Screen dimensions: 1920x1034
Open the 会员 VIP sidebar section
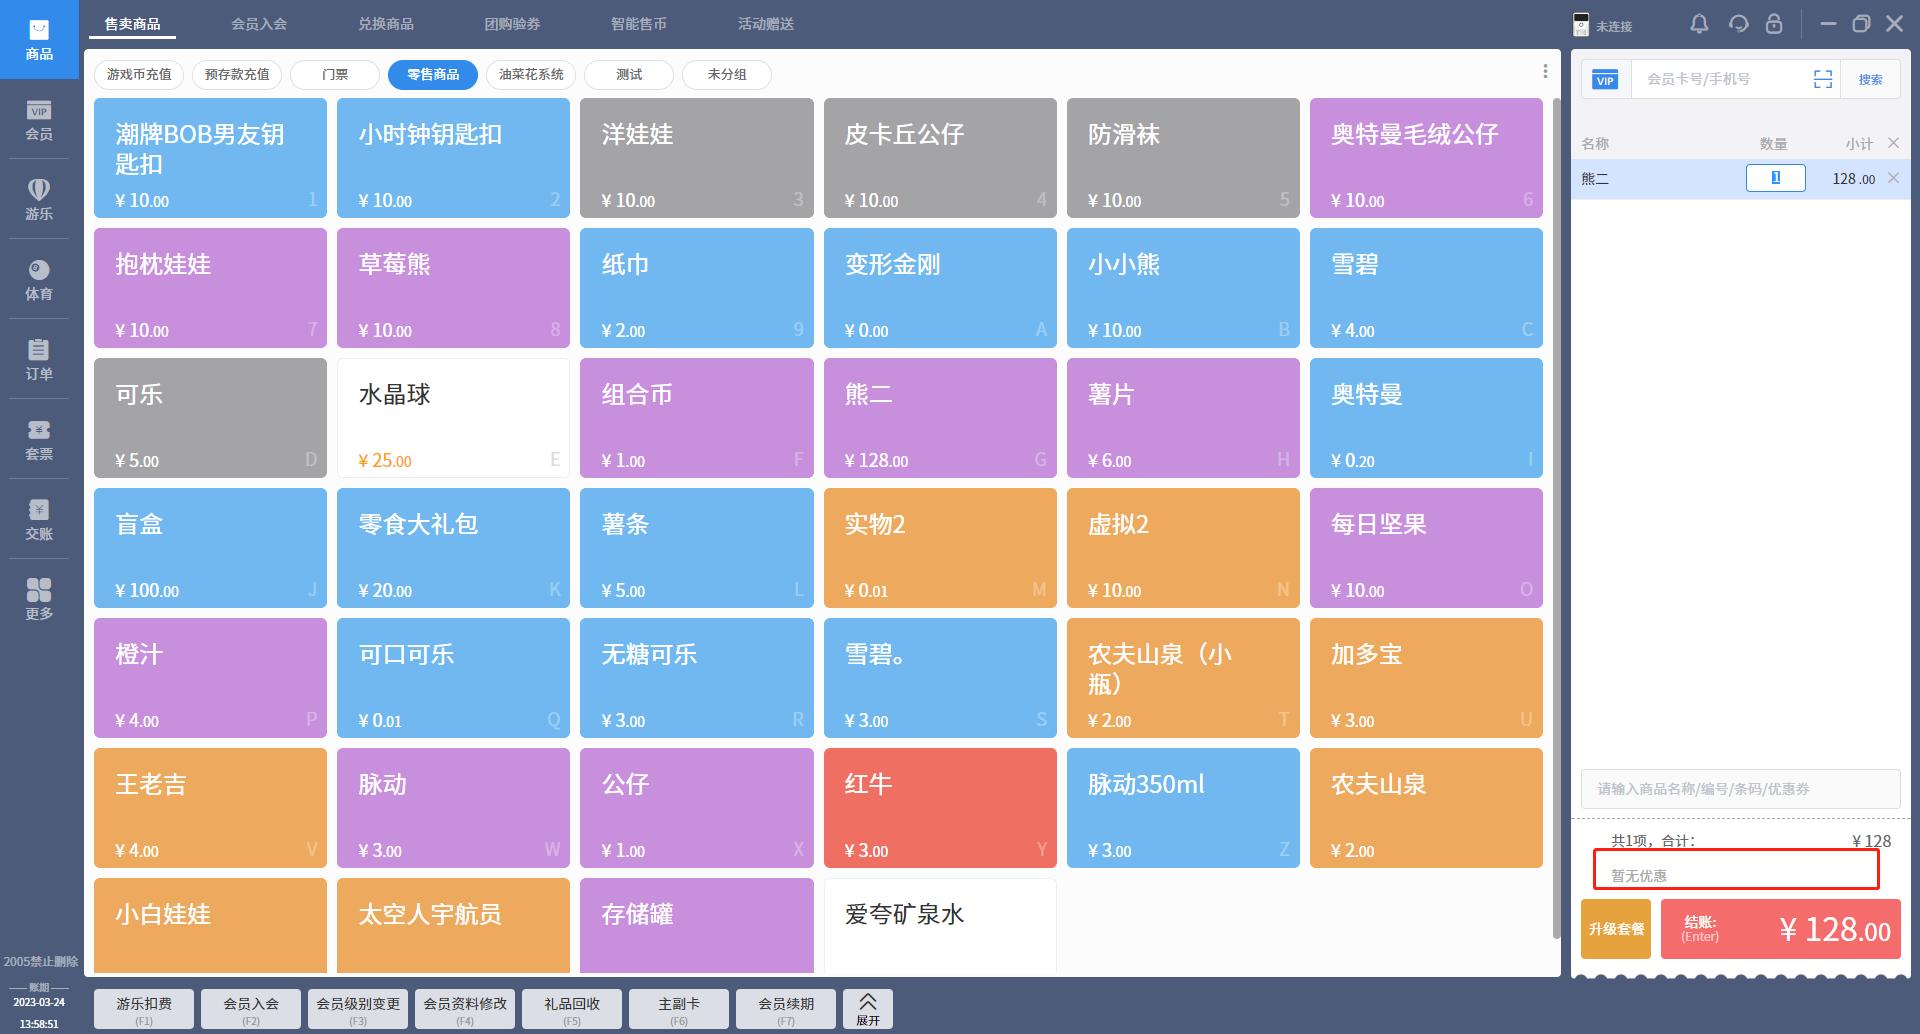pos(39,120)
